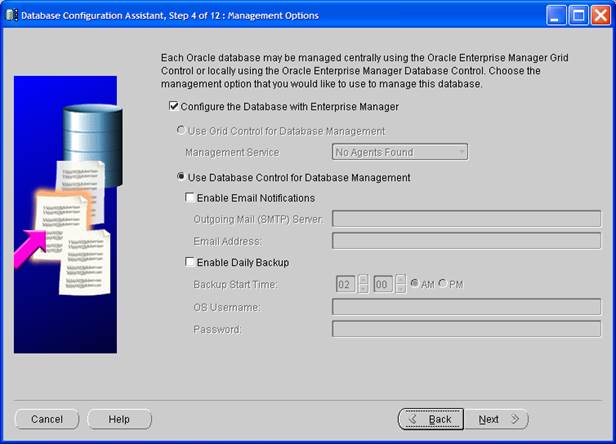Go Back to the previous step
The height and width of the screenshot is (444, 616).
click(x=431, y=419)
